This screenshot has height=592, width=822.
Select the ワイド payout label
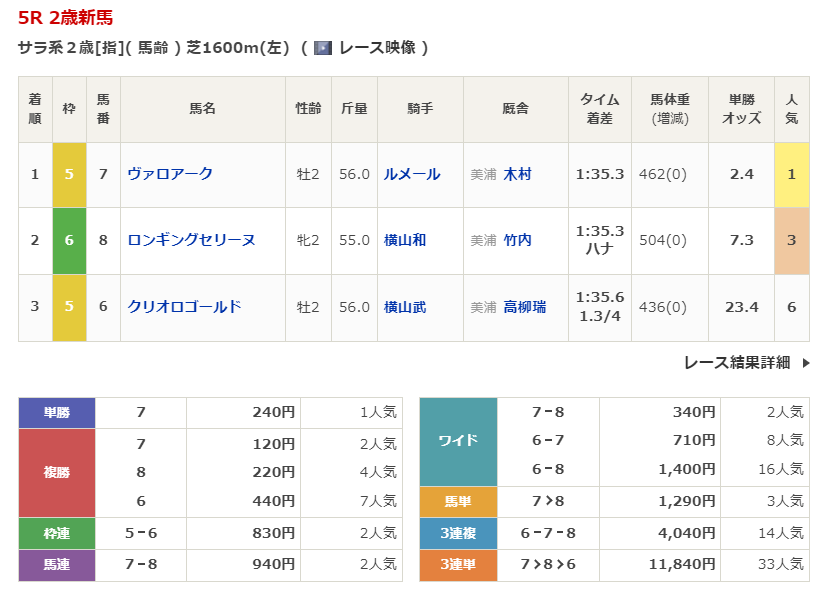[458, 441]
